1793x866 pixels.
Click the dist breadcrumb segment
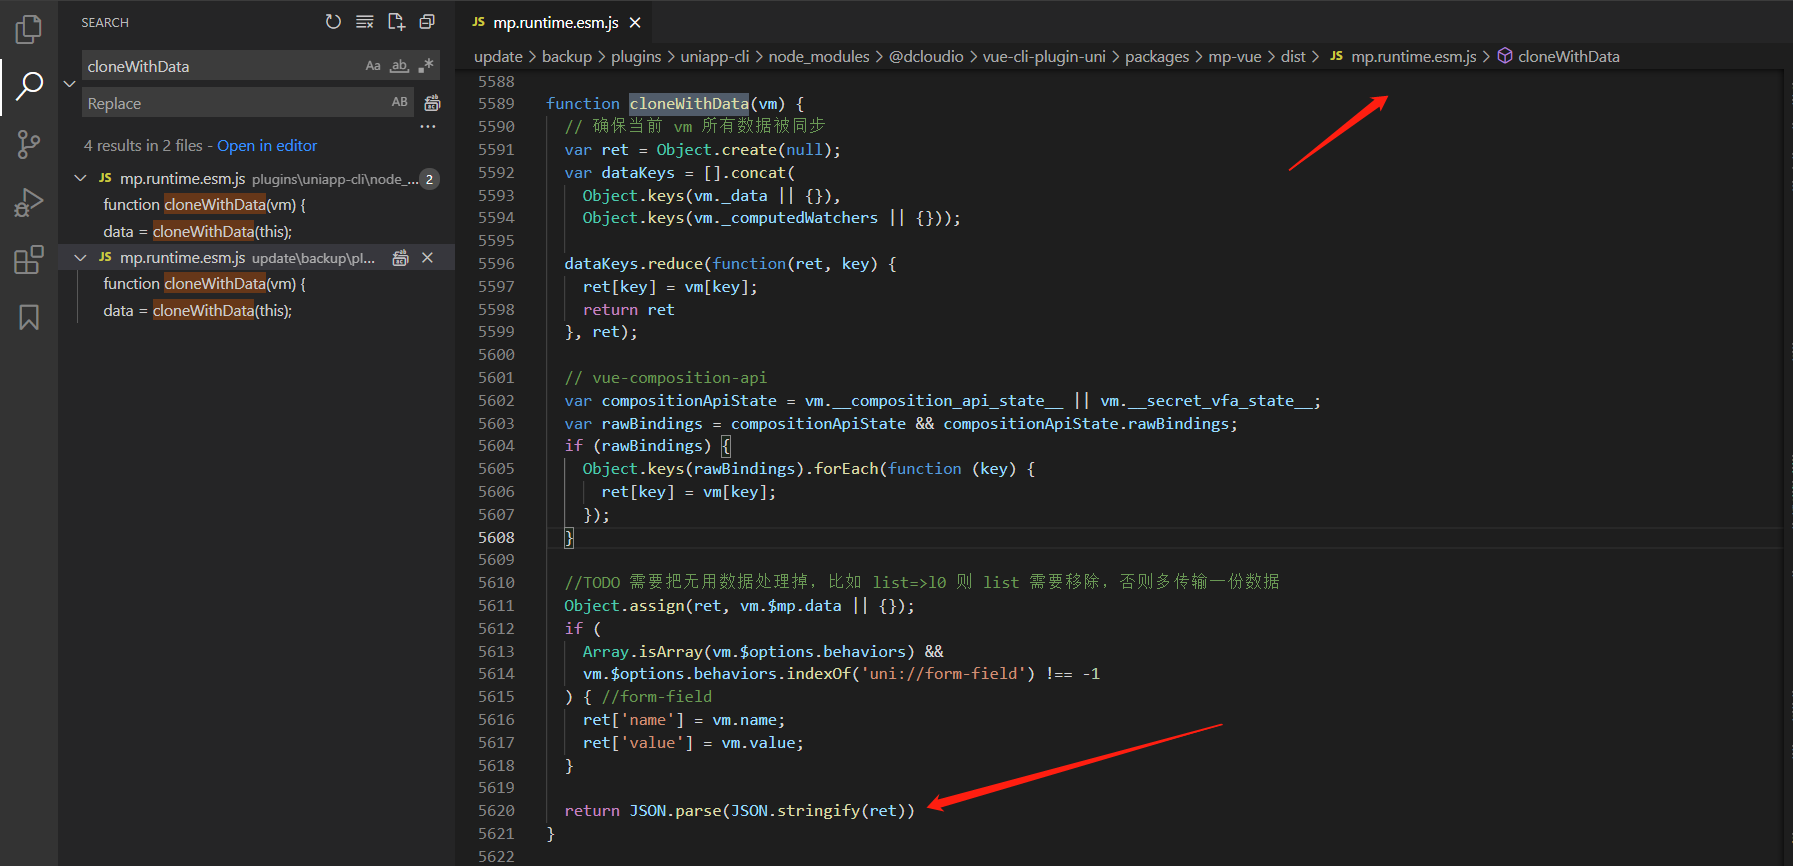(1292, 57)
